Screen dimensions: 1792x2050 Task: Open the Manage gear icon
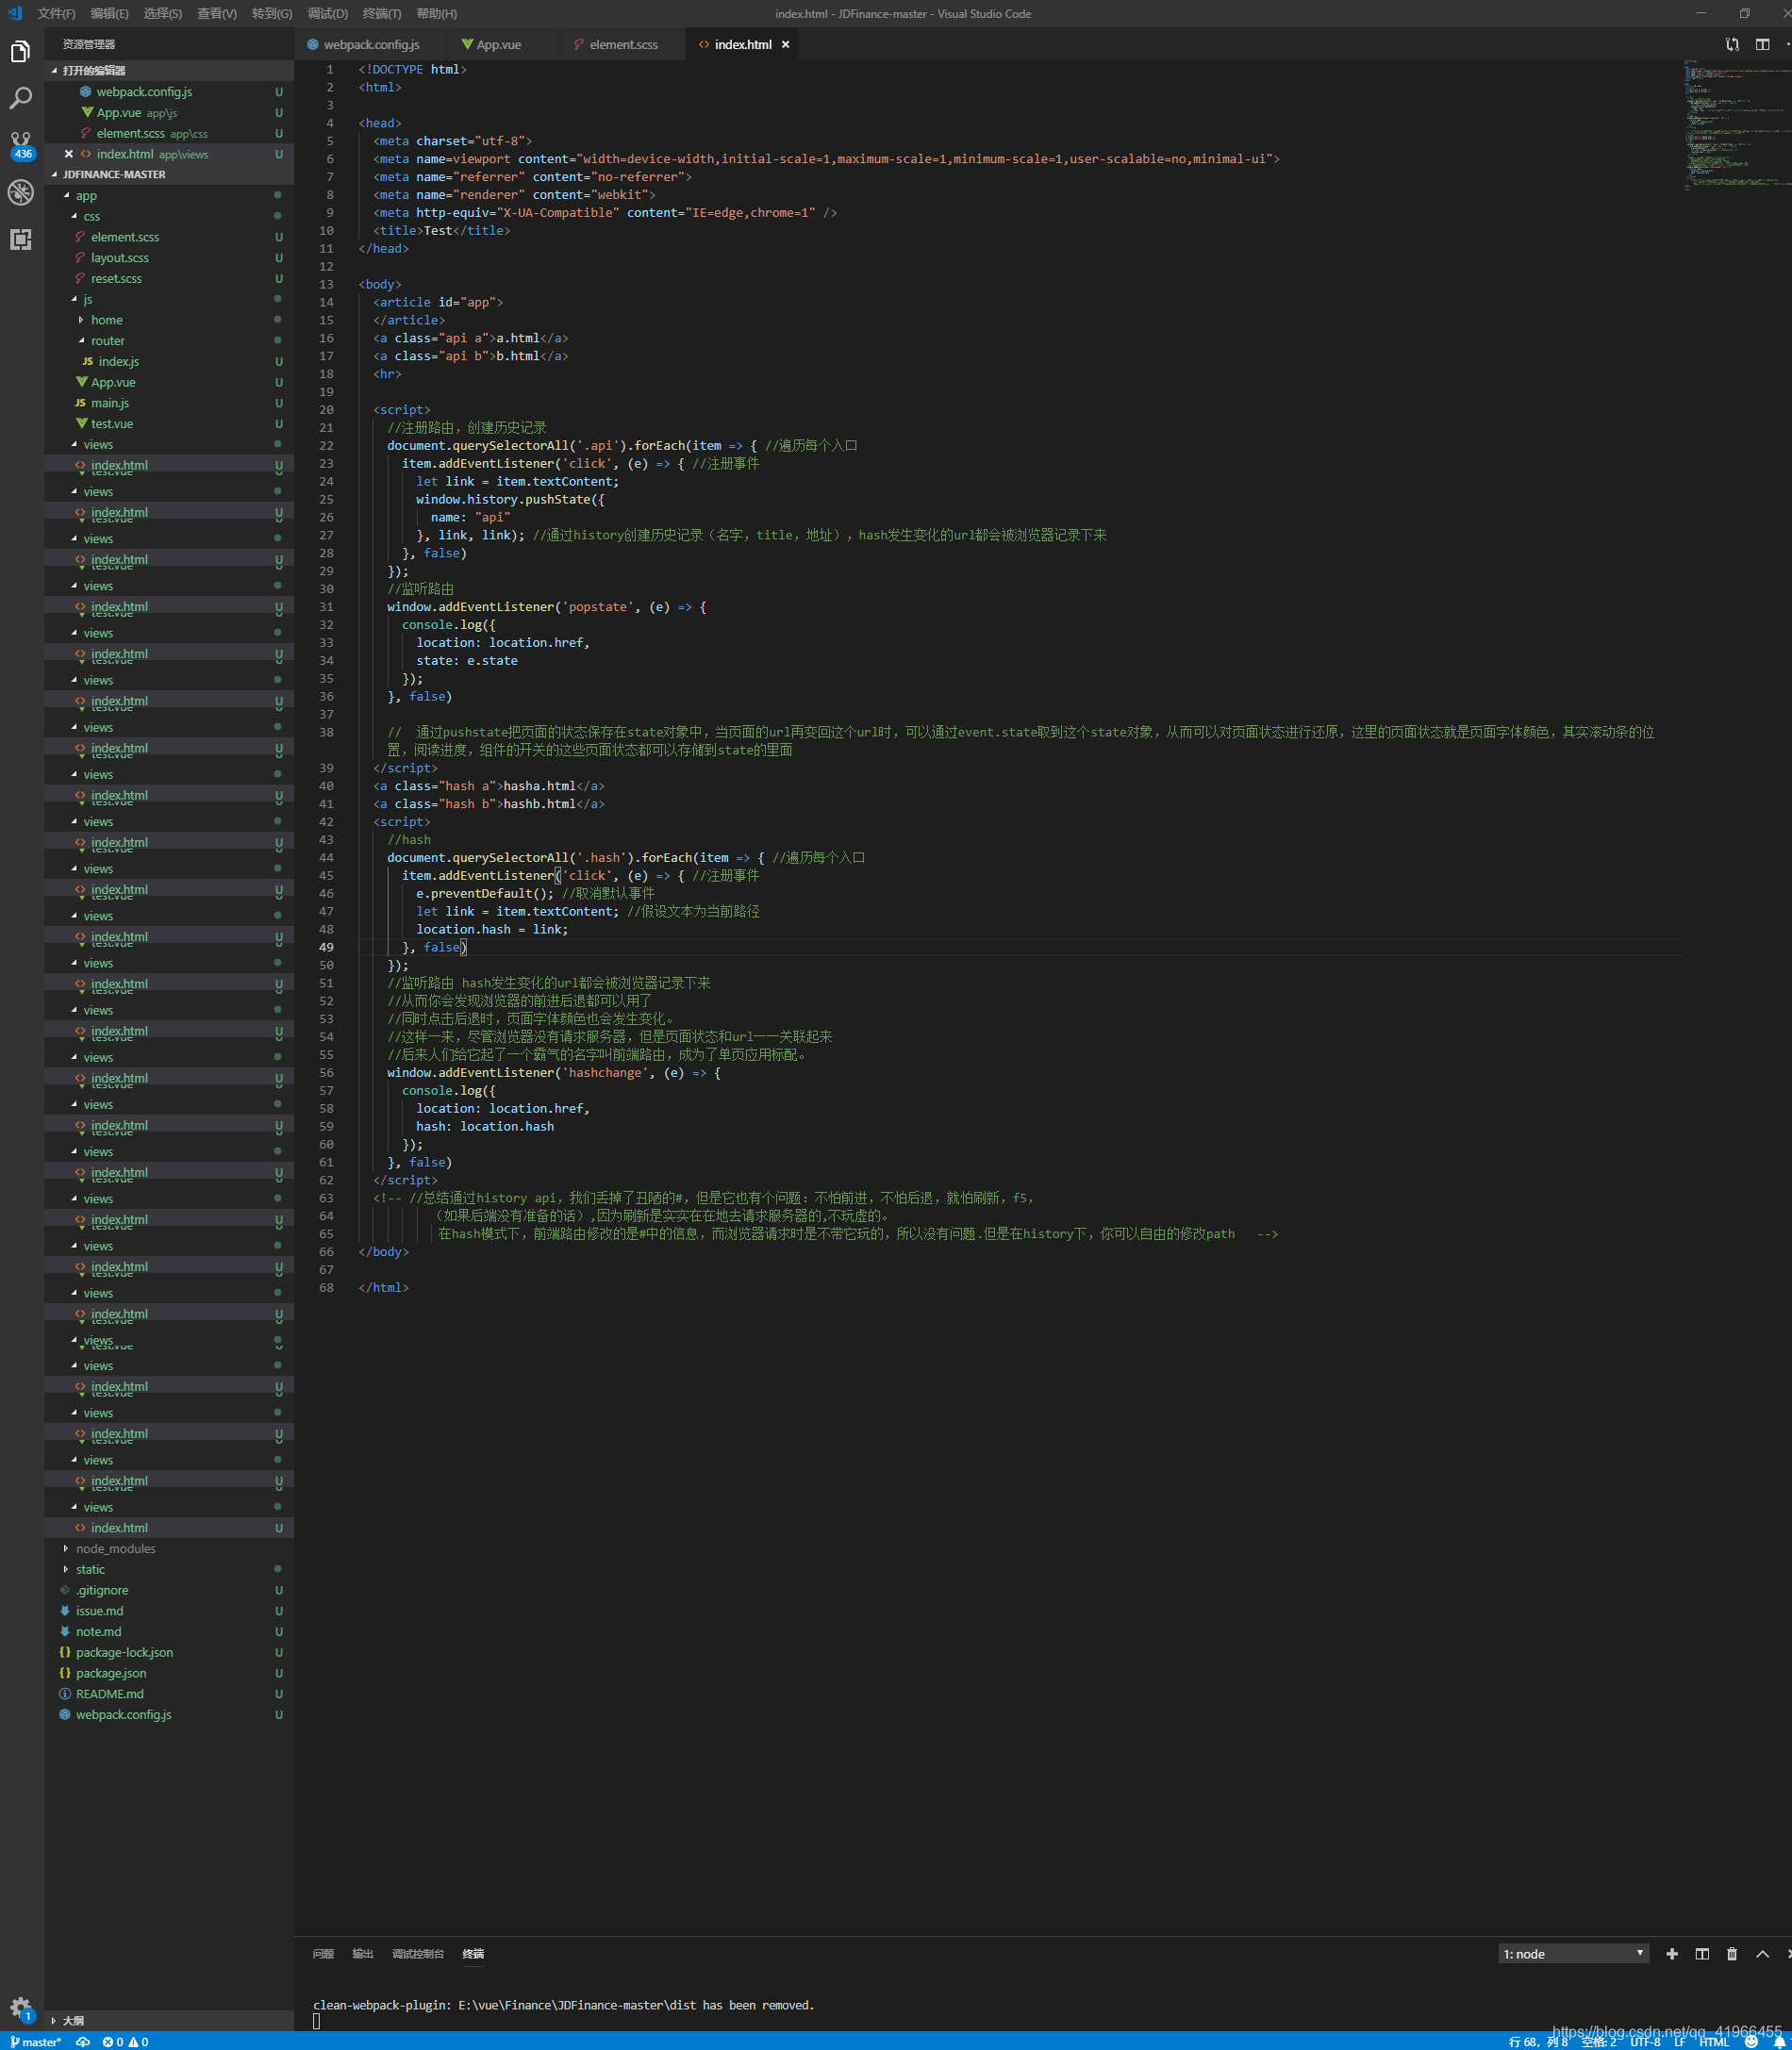pos(21,2008)
